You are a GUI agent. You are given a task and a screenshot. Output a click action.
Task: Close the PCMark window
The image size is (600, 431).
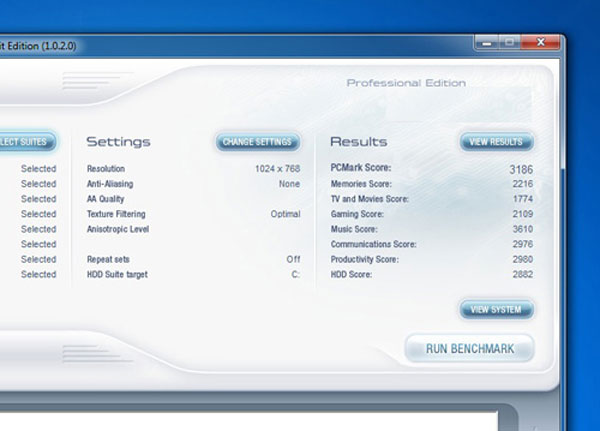click(540, 42)
